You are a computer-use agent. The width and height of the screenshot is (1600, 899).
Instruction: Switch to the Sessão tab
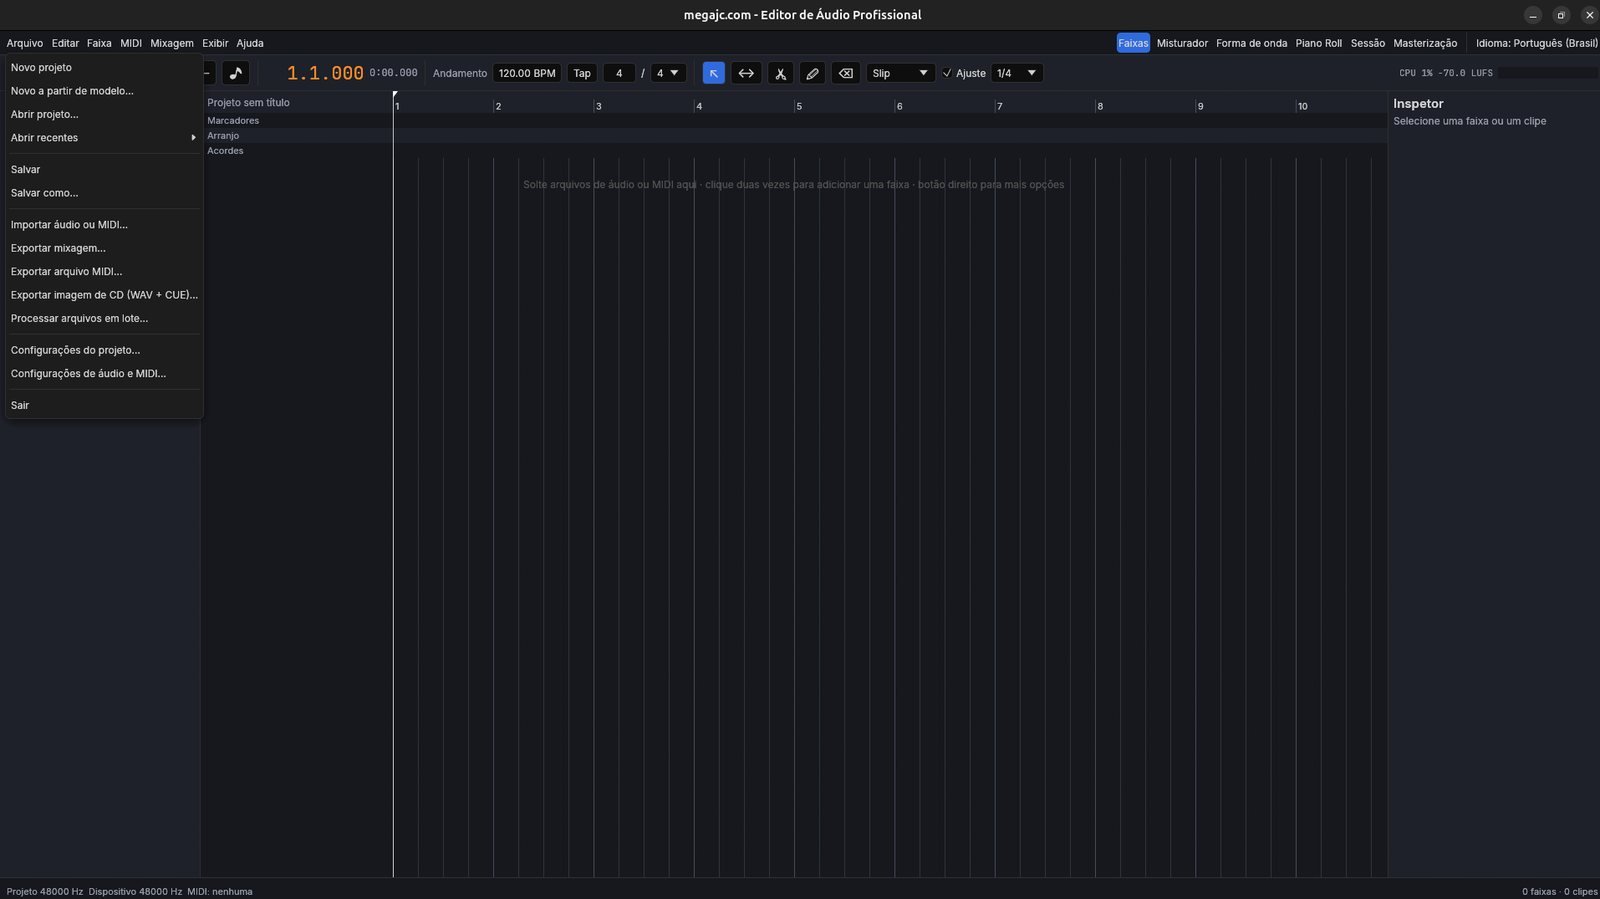coord(1367,43)
